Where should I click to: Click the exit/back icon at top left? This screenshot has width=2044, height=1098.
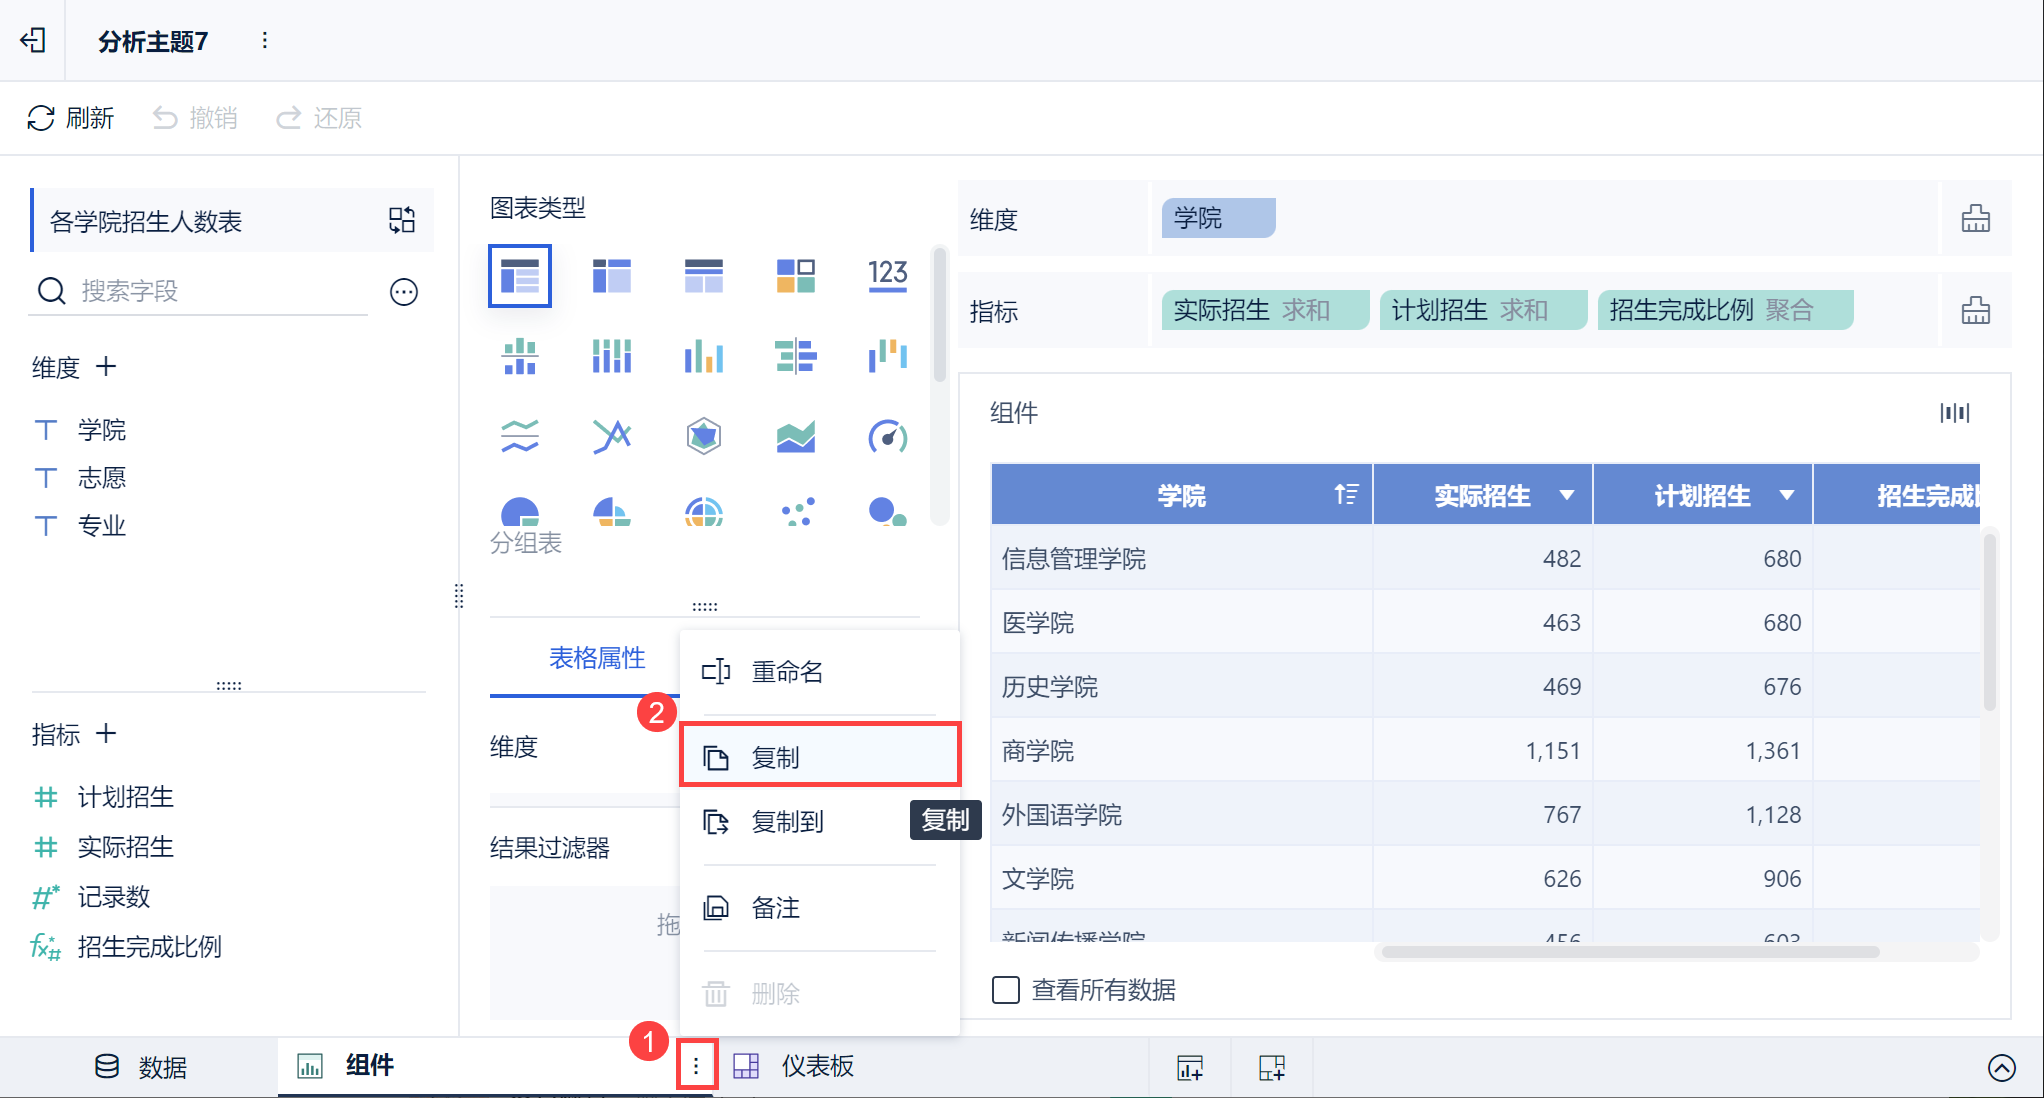(33, 40)
